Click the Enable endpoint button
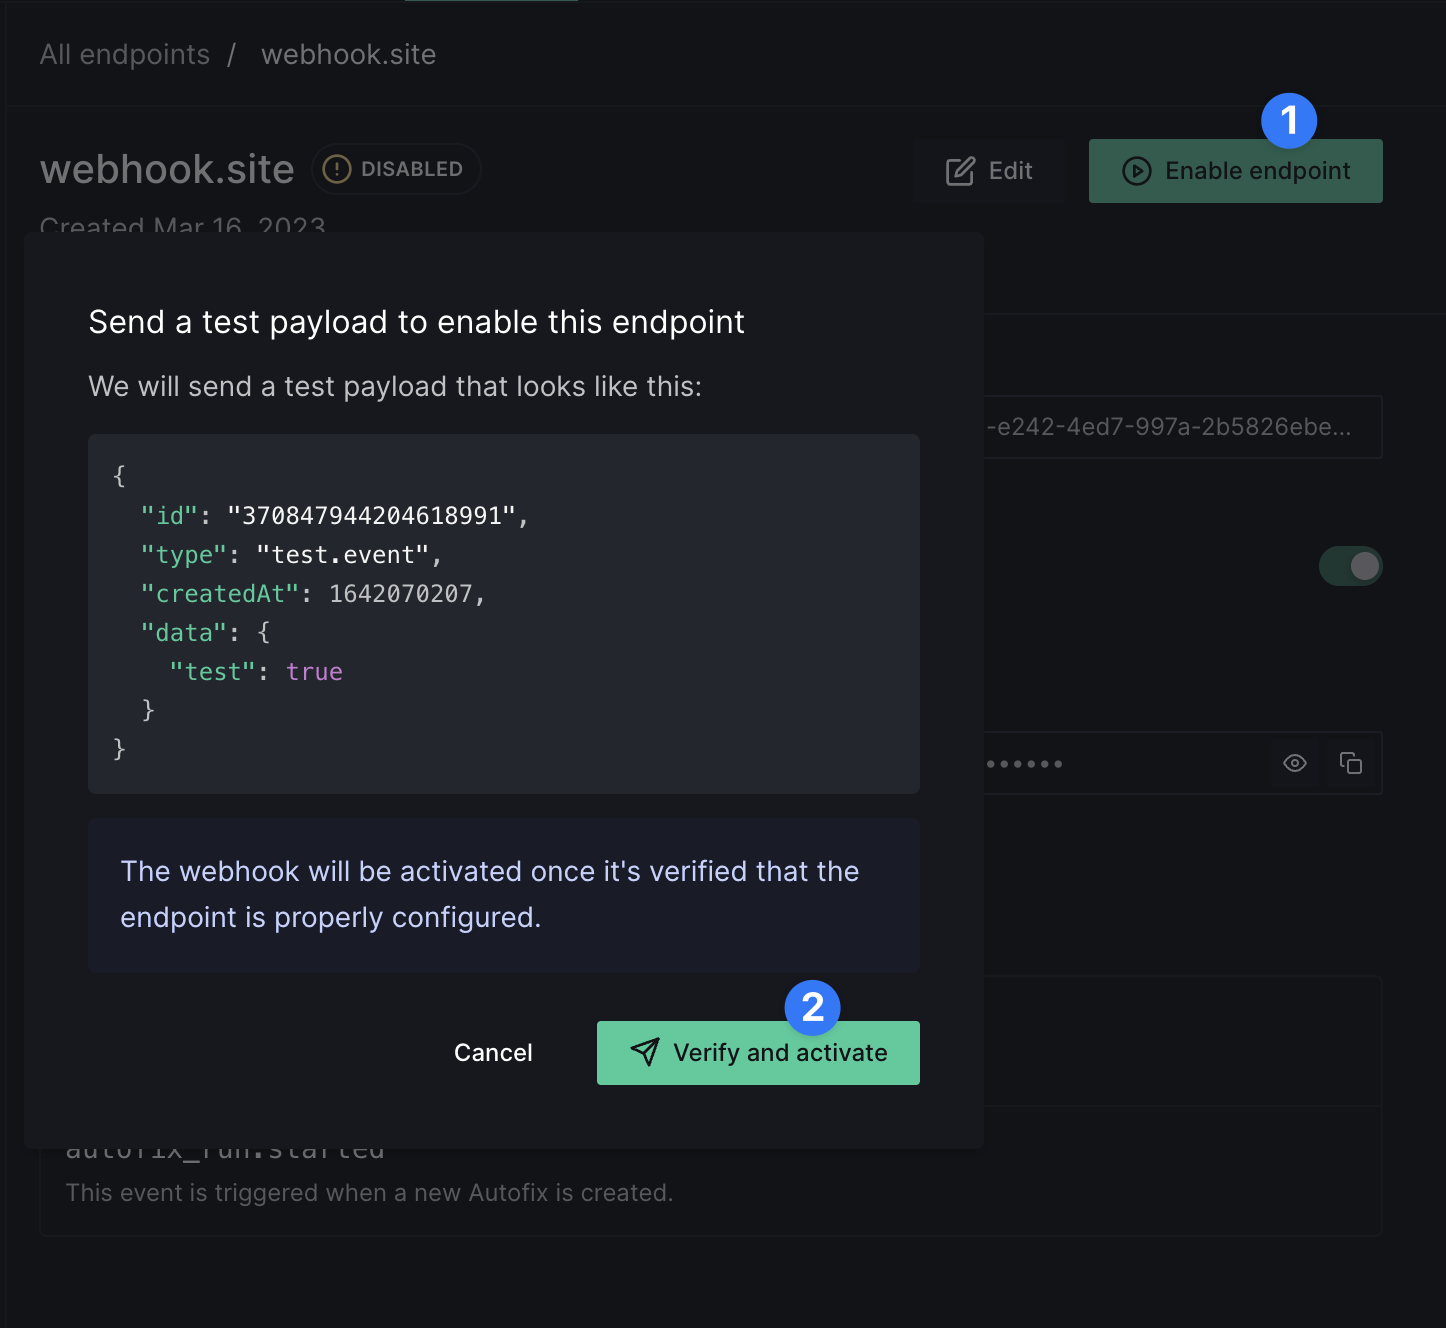The width and height of the screenshot is (1446, 1328). point(1235,171)
